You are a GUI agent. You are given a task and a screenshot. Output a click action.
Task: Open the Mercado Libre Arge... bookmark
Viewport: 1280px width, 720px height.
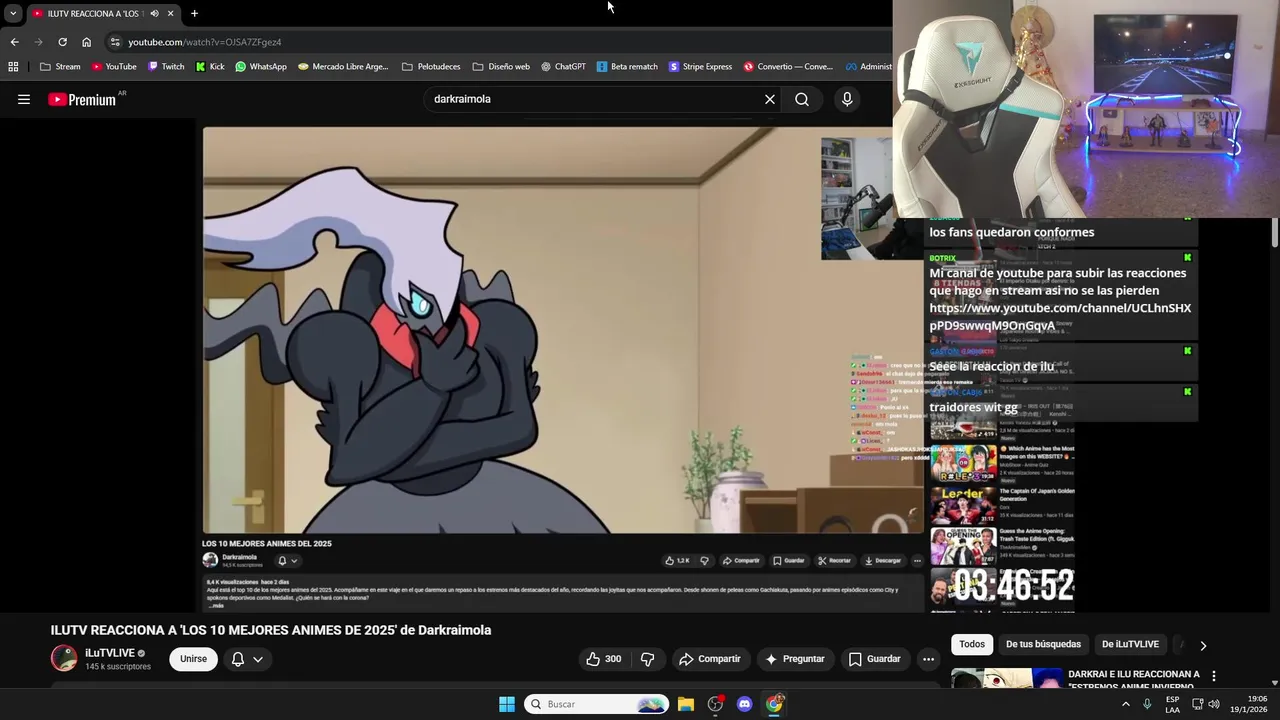coord(343,67)
